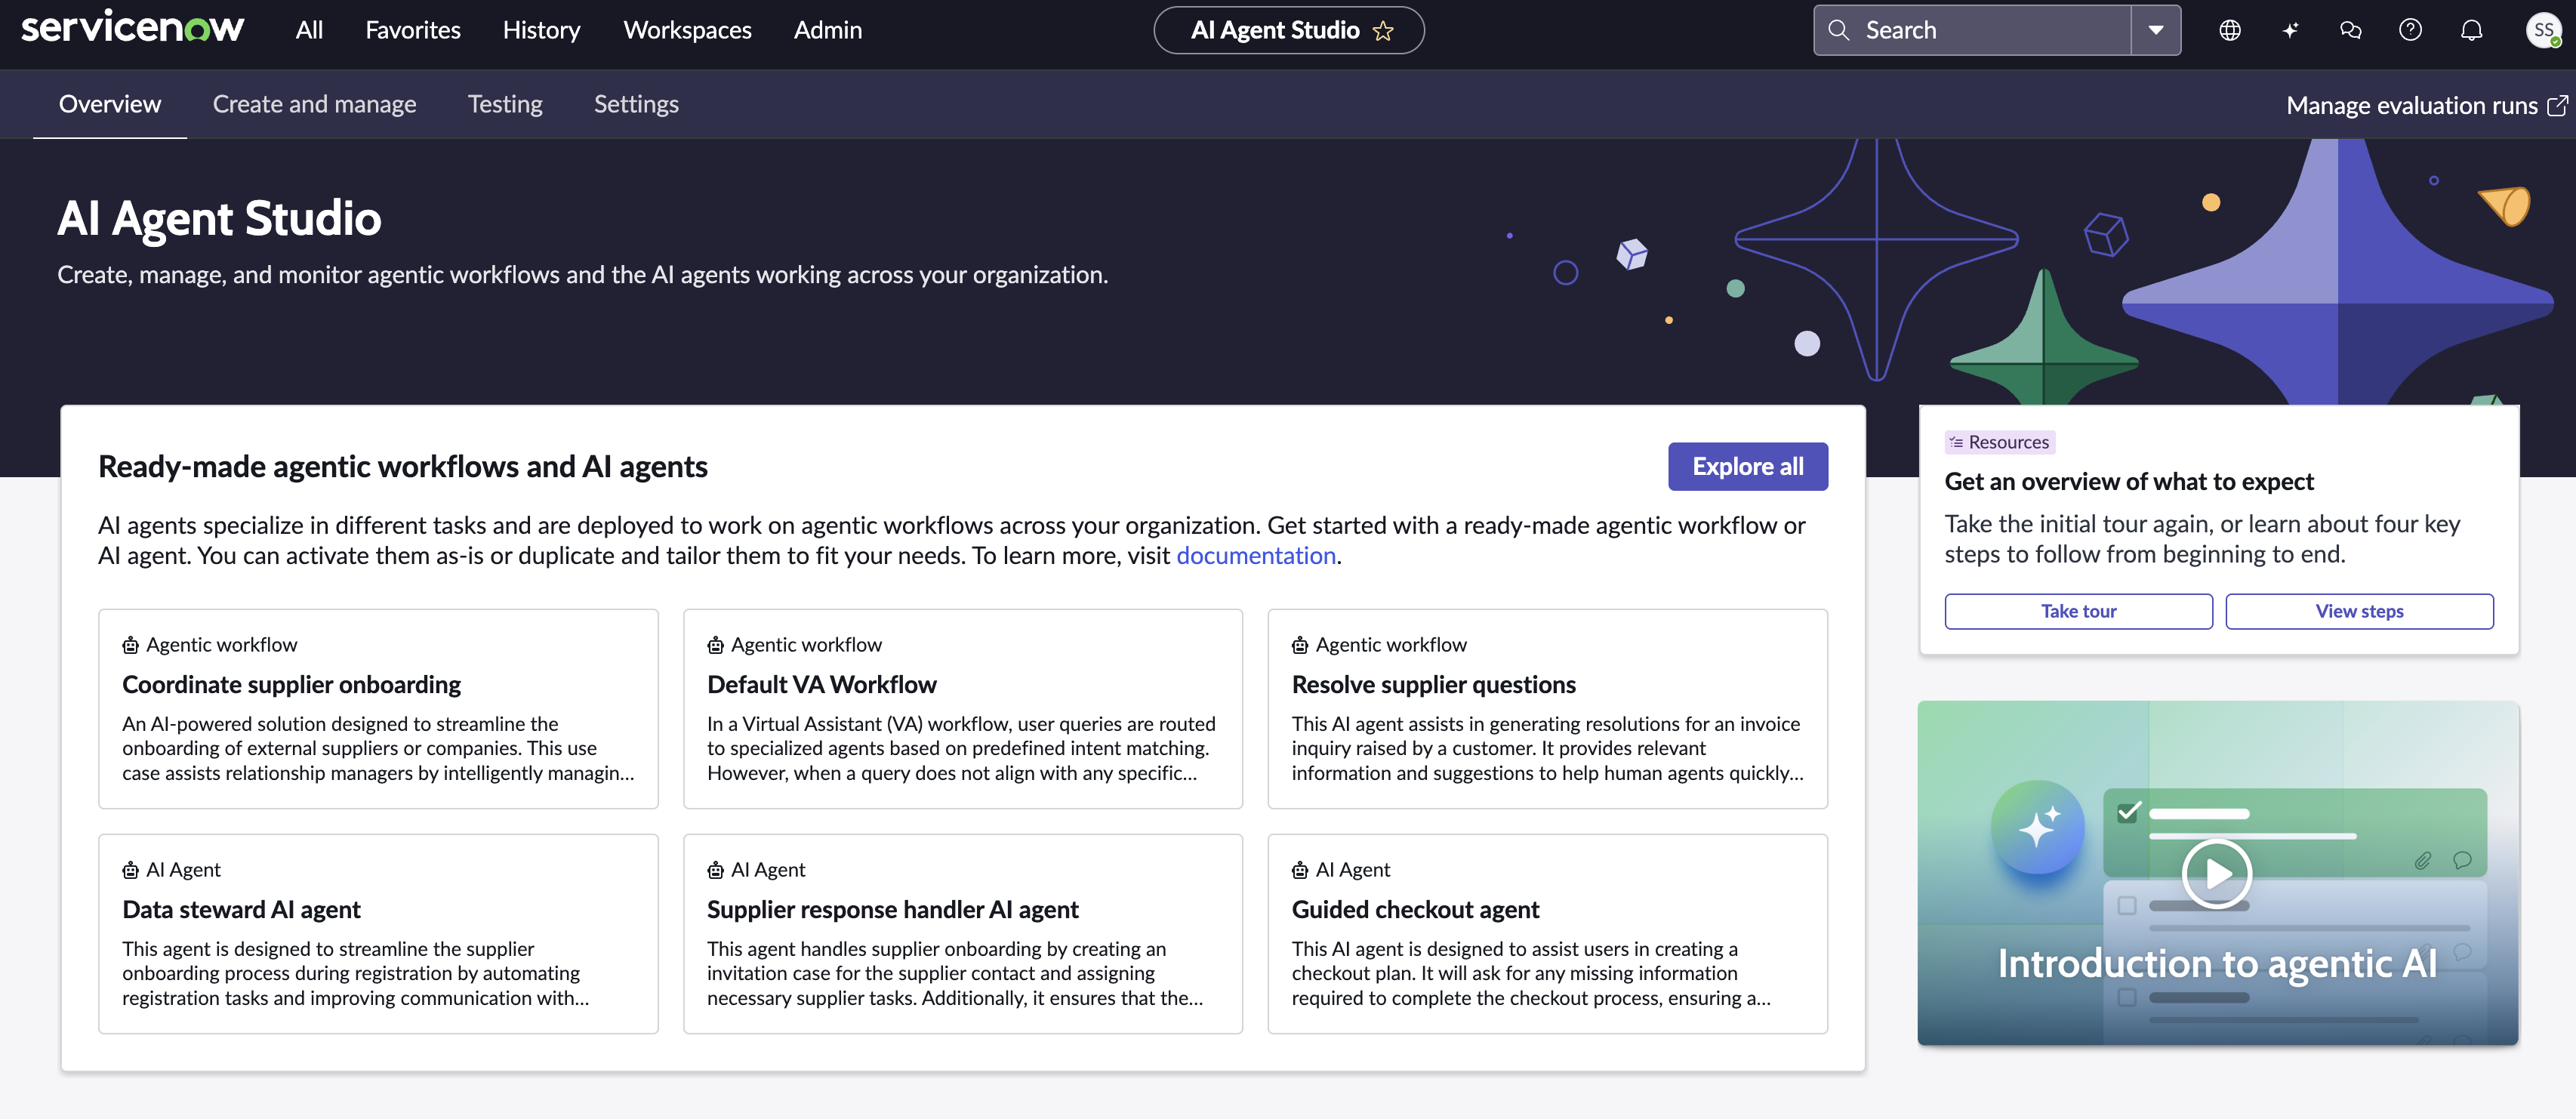This screenshot has width=2576, height=1119.
Task: Open the SS user avatar menu
Action: [2543, 30]
